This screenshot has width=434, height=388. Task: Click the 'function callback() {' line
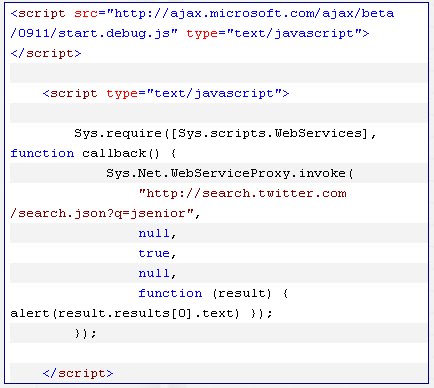click(x=93, y=154)
